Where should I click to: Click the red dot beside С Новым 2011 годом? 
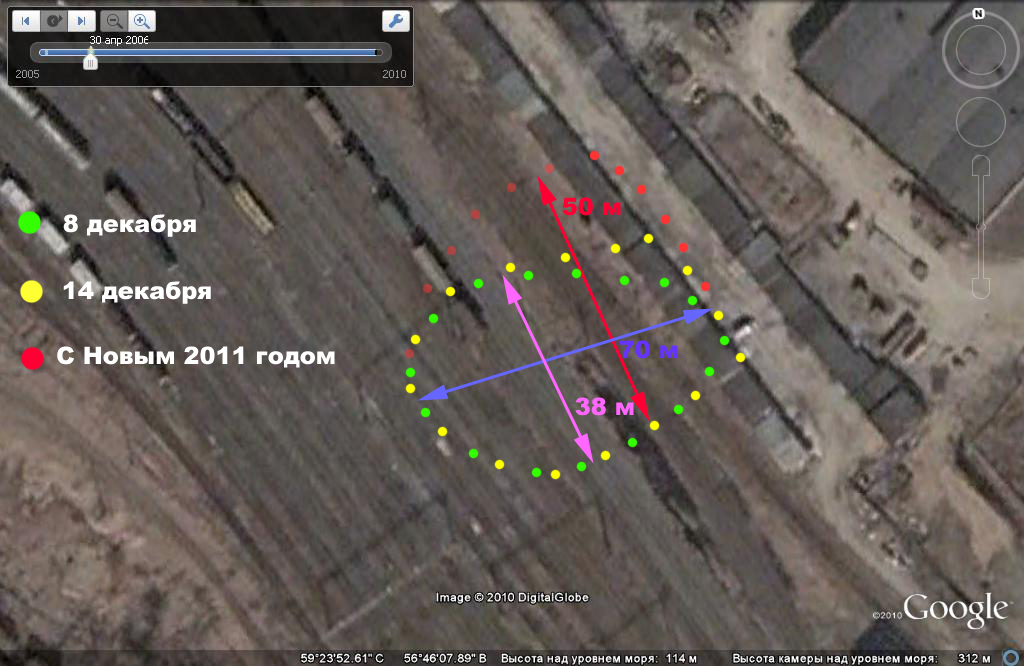(31, 357)
